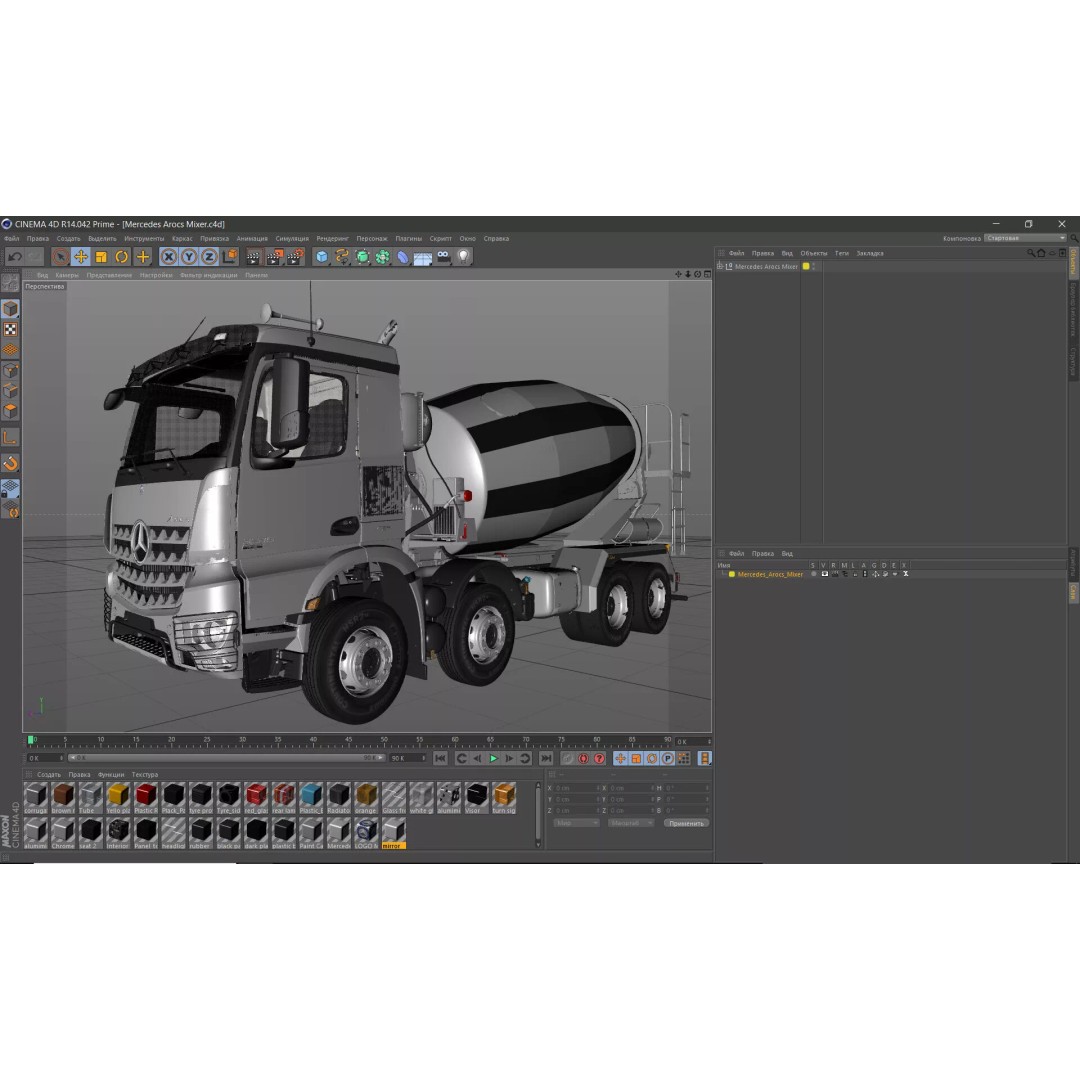The image size is (1080, 1080).
Task: Open the Файл menu in main menu bar
Action: click(x=12, y=239)
